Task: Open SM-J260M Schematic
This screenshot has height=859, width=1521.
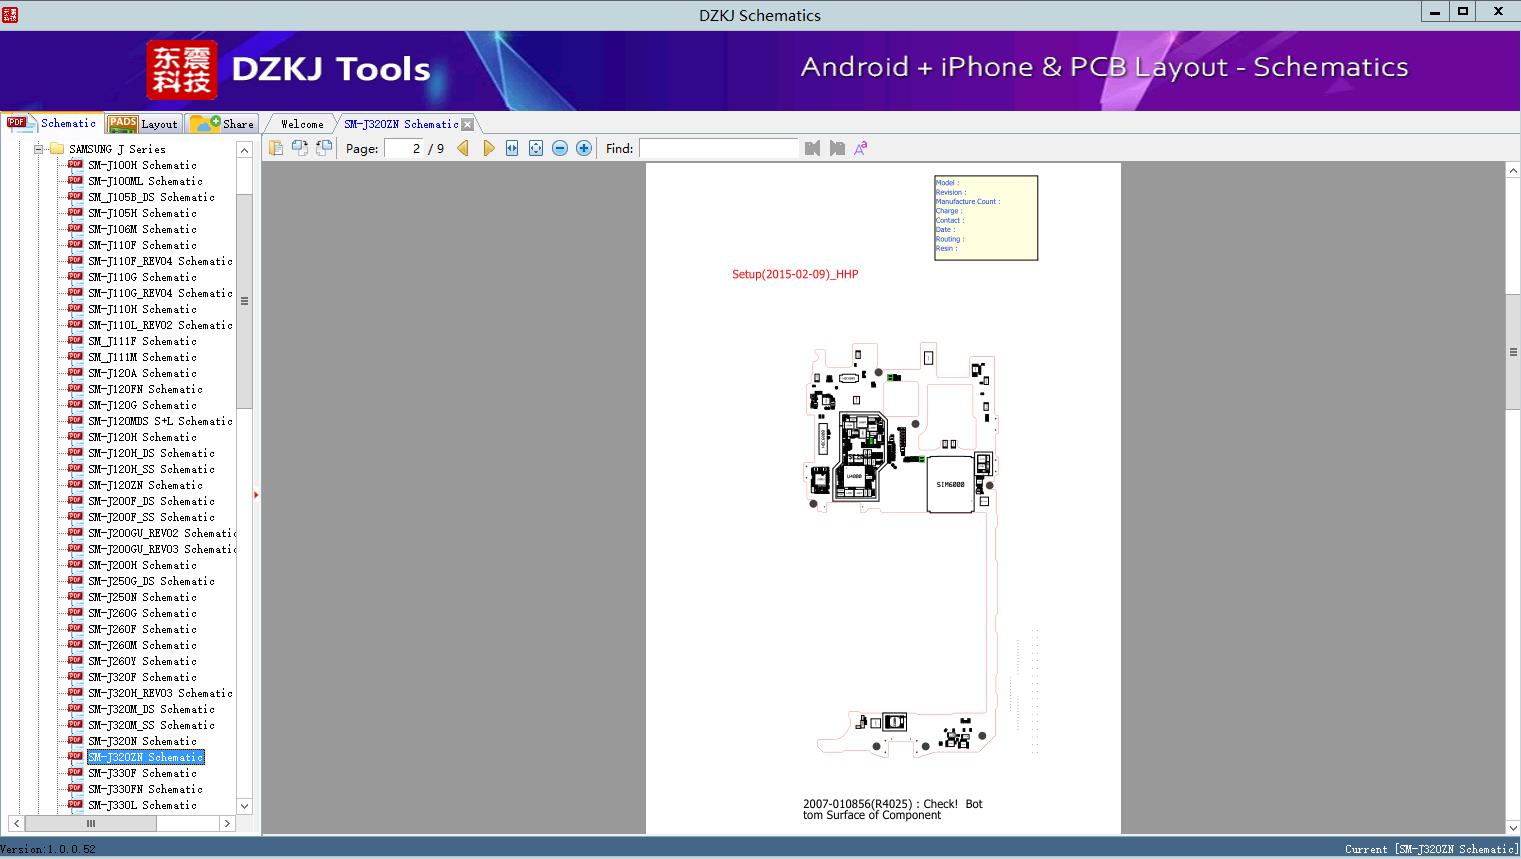Action: coord(142,645)
